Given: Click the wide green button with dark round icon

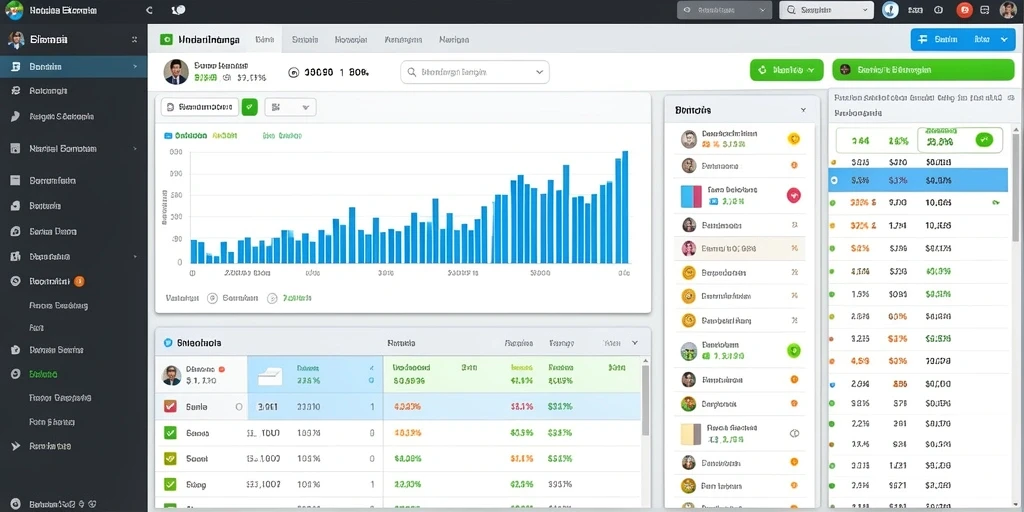Looking at the screenshot, I should 923,70.
